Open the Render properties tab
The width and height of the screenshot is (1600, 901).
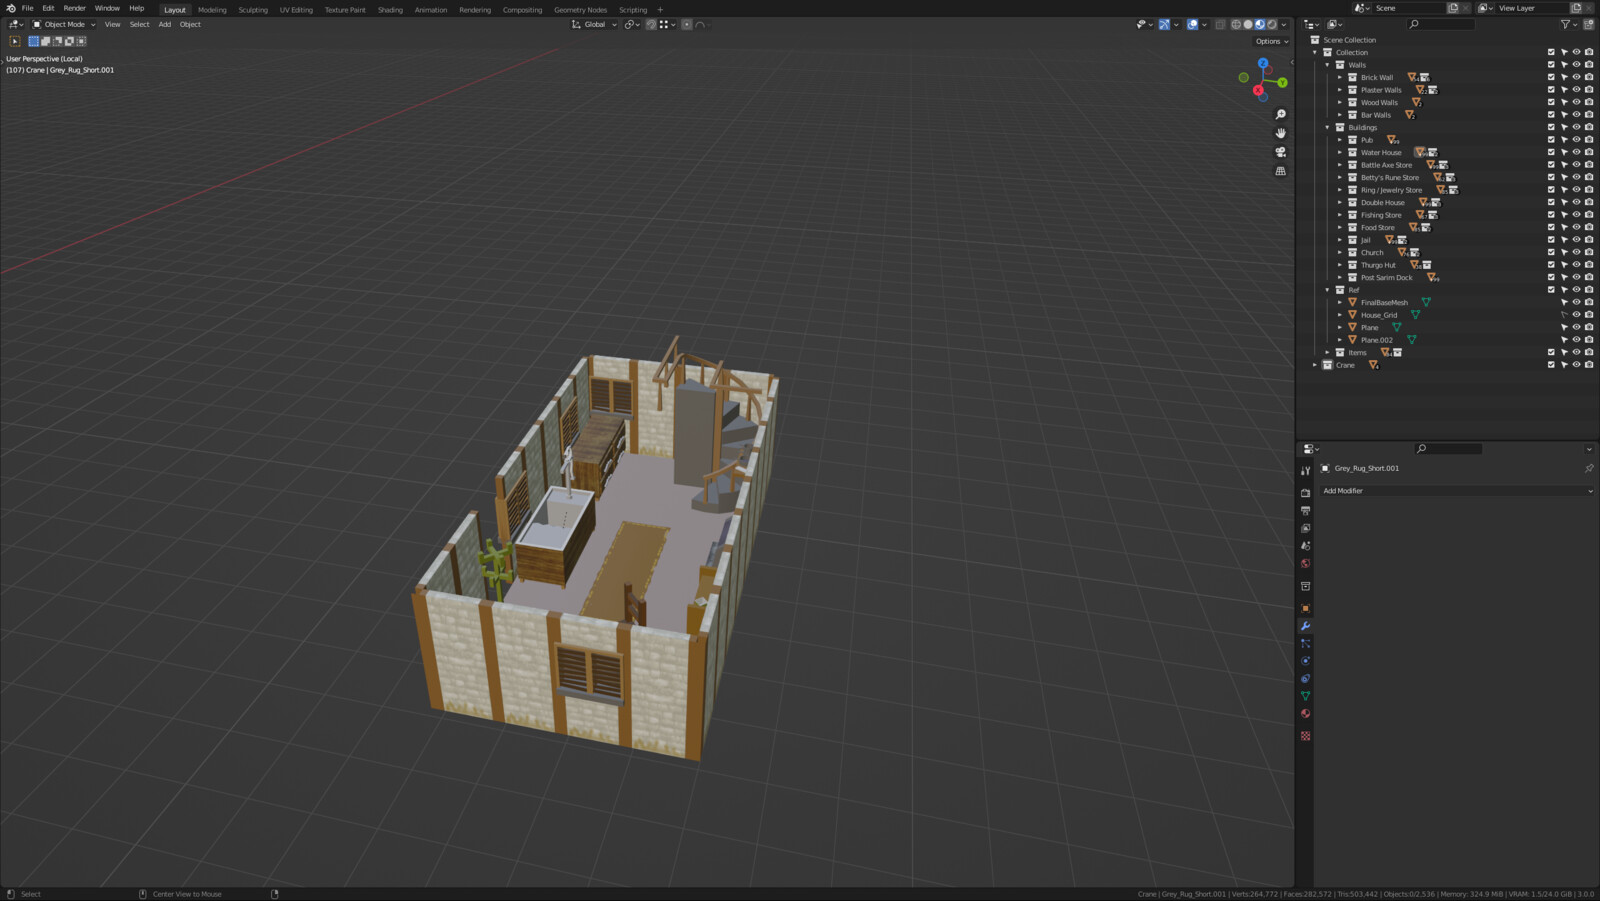coord(1305,493)
